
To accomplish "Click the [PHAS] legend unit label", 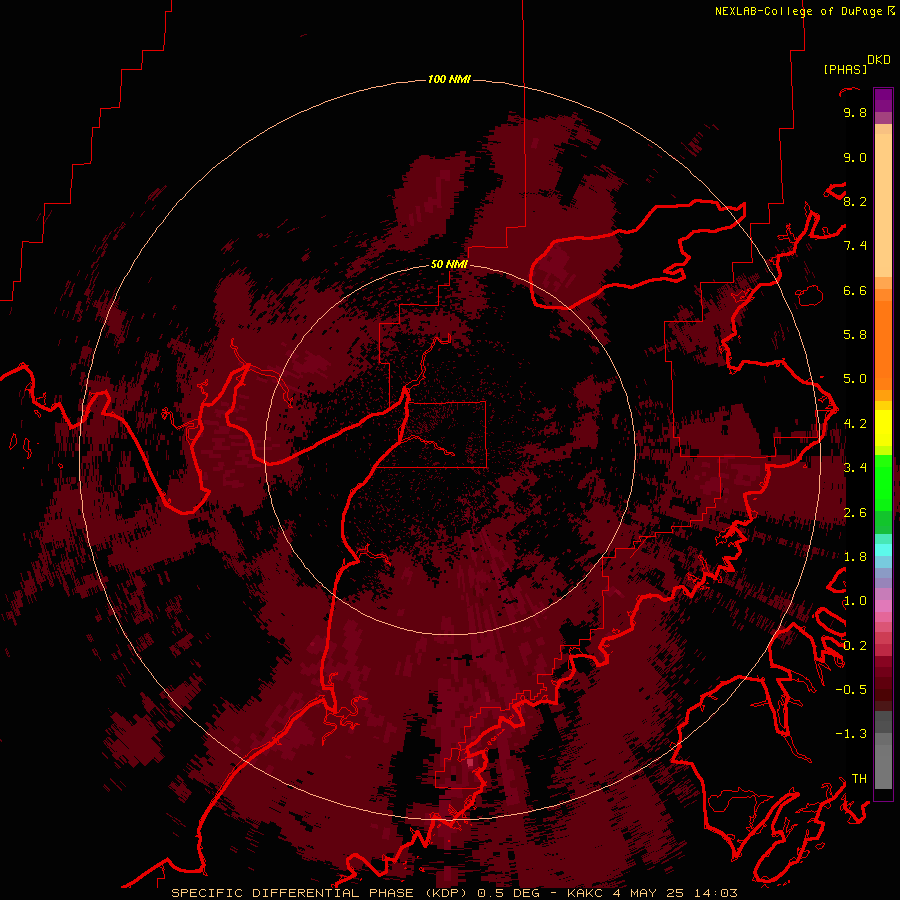I will [x=845, y=70].
